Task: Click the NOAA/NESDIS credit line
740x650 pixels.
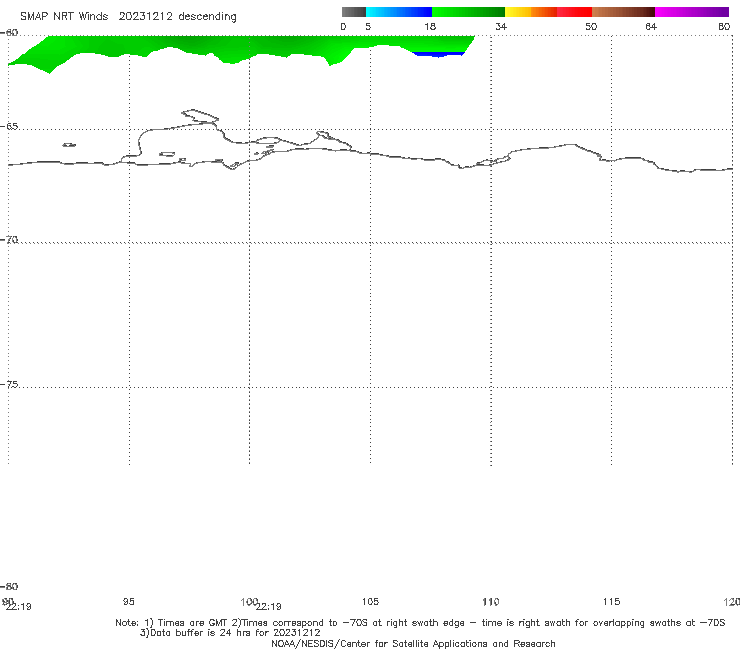Action: click(413, 643)
